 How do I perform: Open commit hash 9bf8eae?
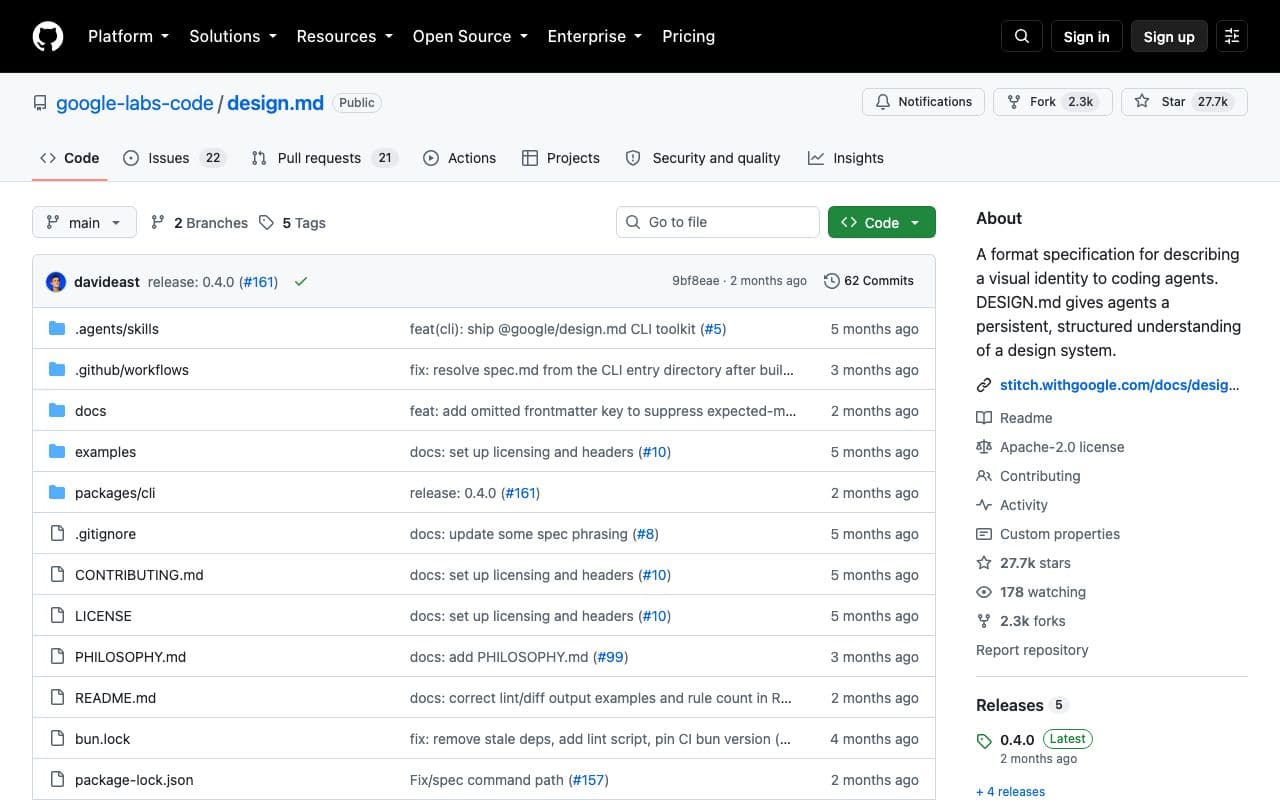point(695,281)
